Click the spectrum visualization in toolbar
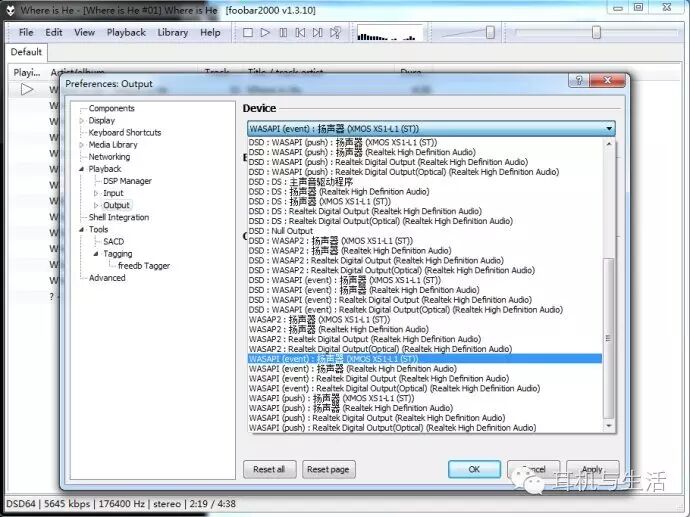 click(389, 33)
